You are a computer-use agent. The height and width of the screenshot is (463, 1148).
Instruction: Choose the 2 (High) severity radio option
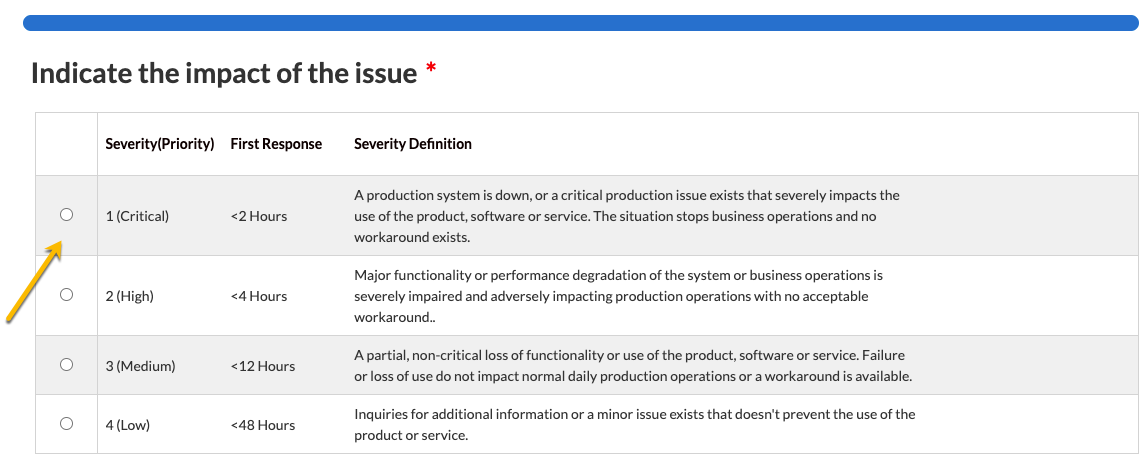click(66, 295)
